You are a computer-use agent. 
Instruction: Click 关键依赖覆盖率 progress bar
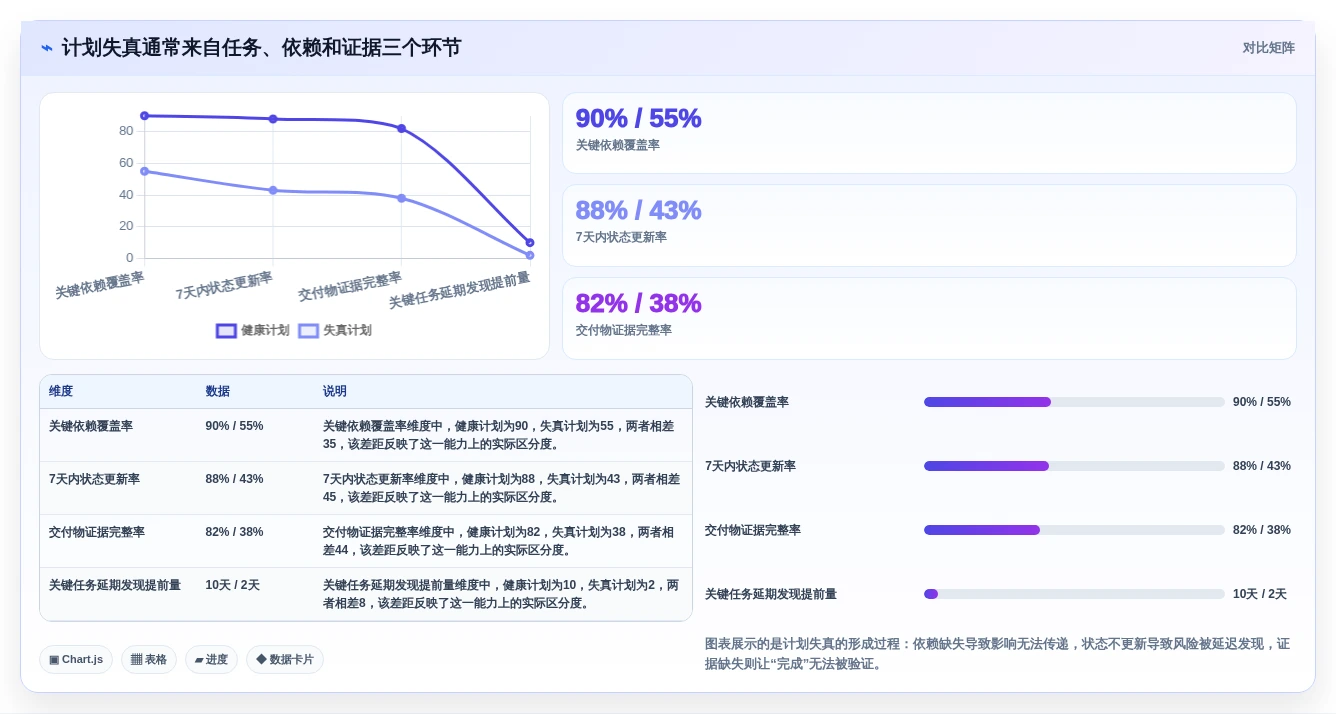[x=1074, y=402]
